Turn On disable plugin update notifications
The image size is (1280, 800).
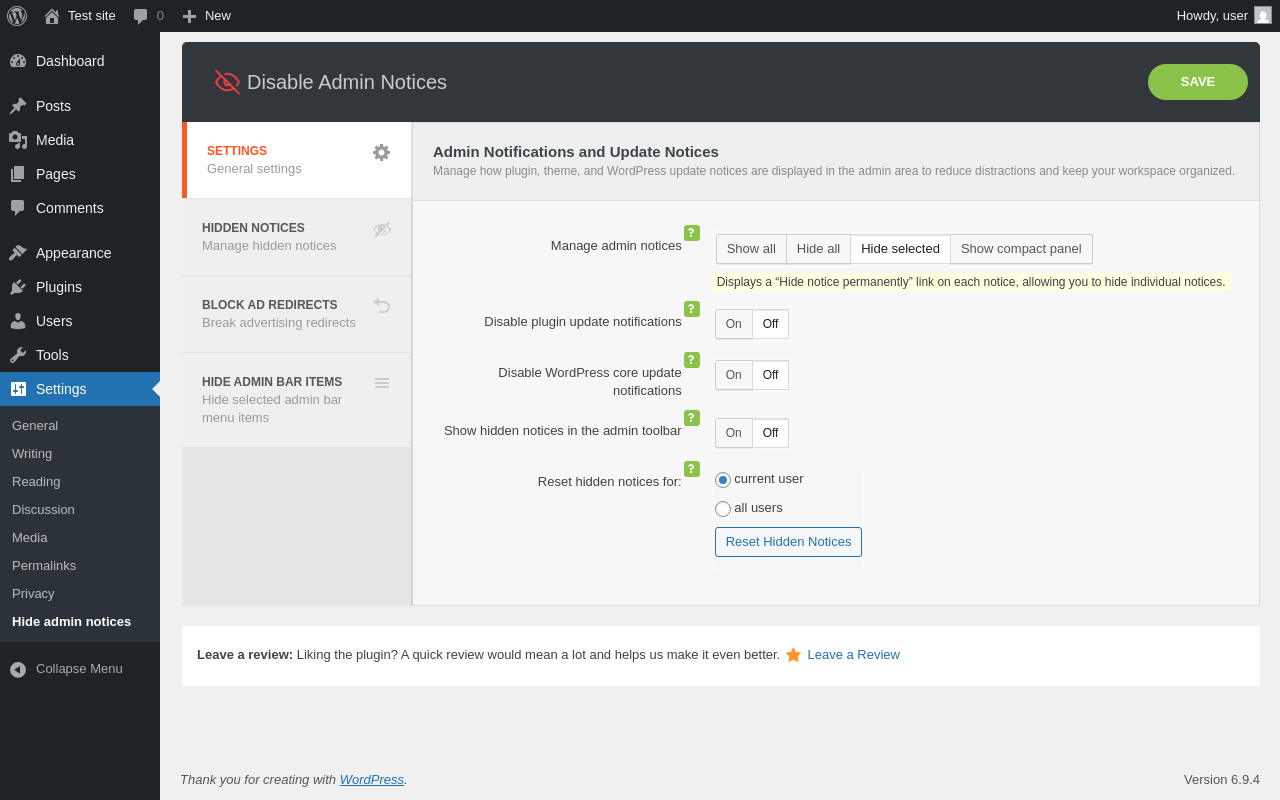[x=734, y=324]
